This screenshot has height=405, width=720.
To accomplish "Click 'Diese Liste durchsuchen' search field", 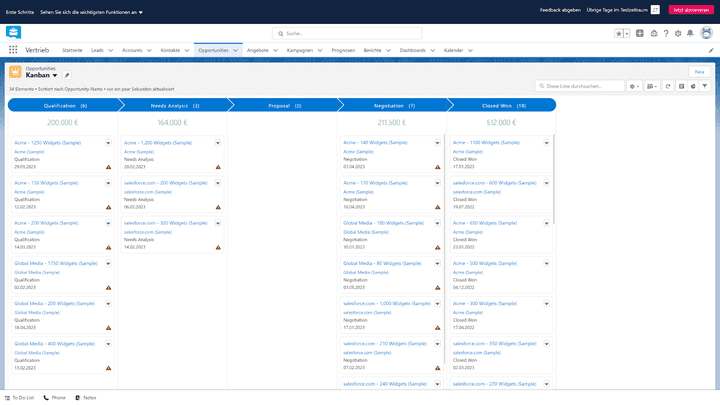I will 580,86.
